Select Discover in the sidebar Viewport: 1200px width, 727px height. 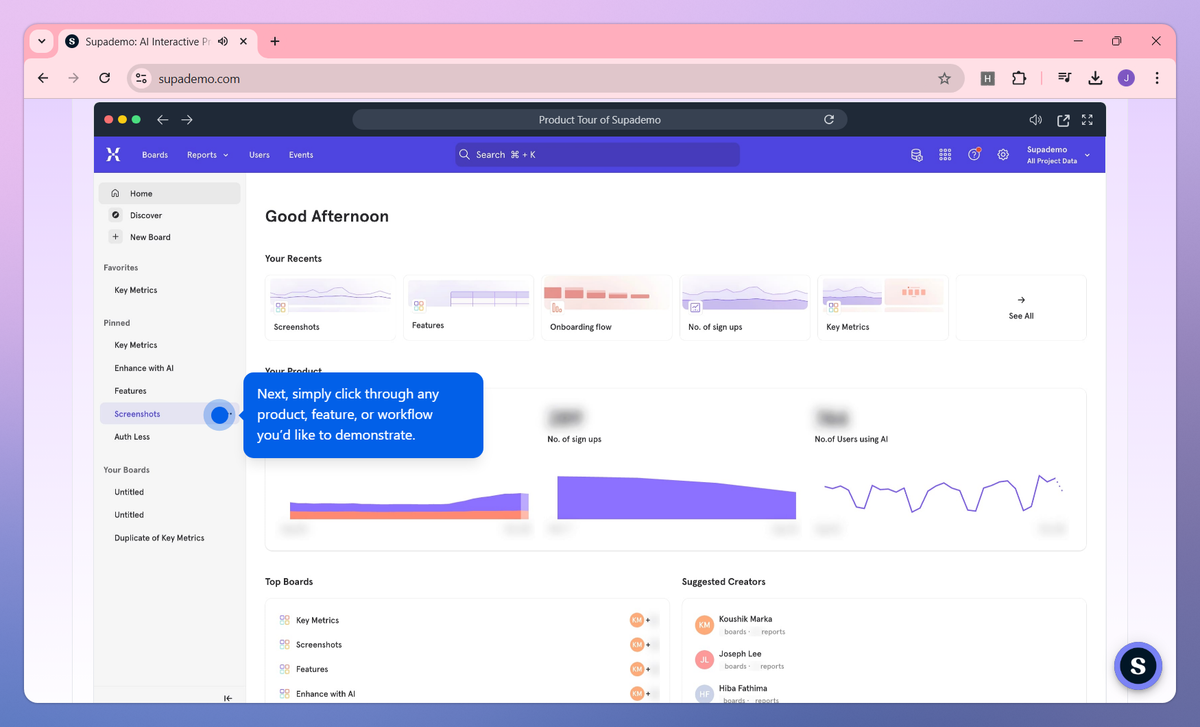[169, 215]
